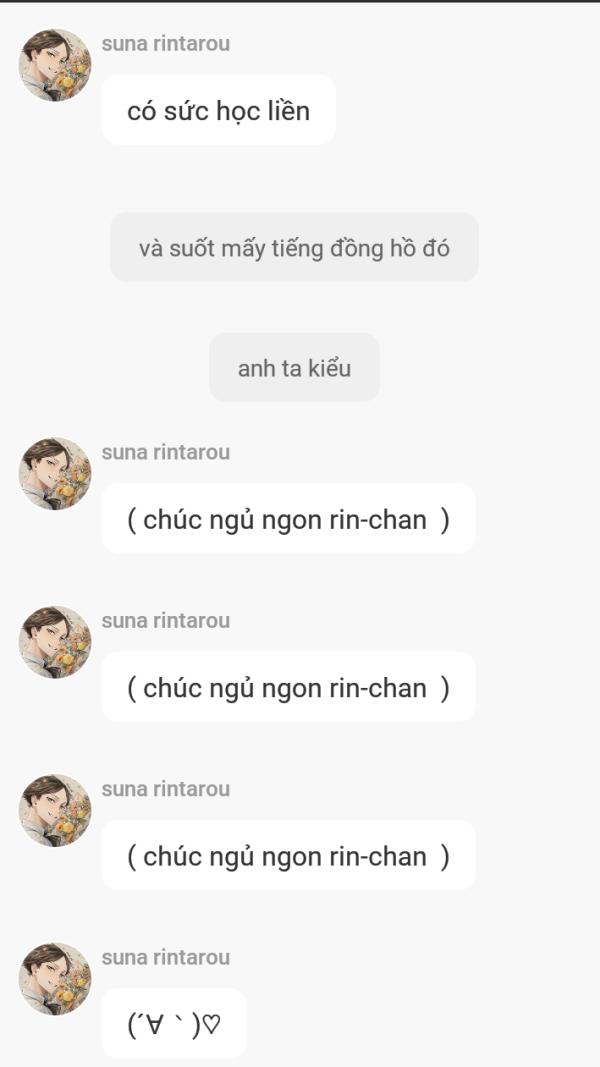Tap avatar beside middle 'chúc ngủ ngon' message
This screenshot has width=600, height=1067.
(x=55, y=642)
